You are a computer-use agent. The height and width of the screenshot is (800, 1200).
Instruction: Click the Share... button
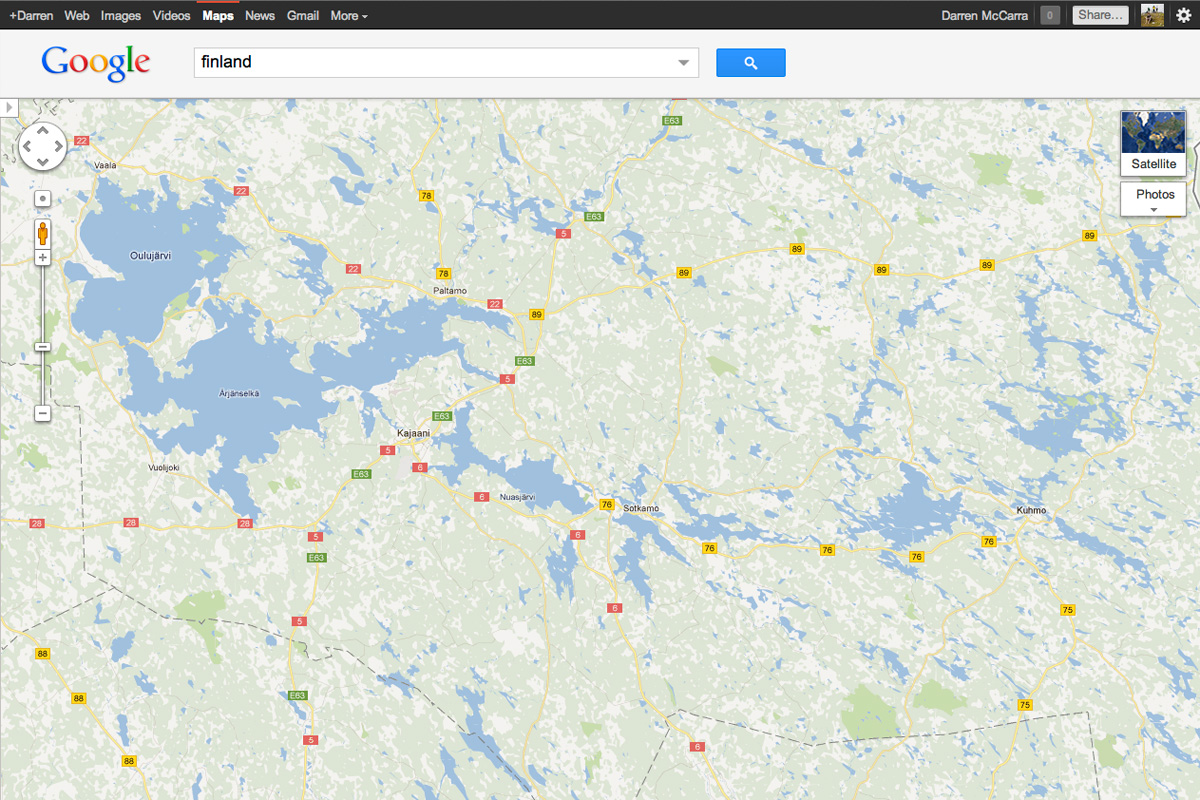click(1100, 15)
